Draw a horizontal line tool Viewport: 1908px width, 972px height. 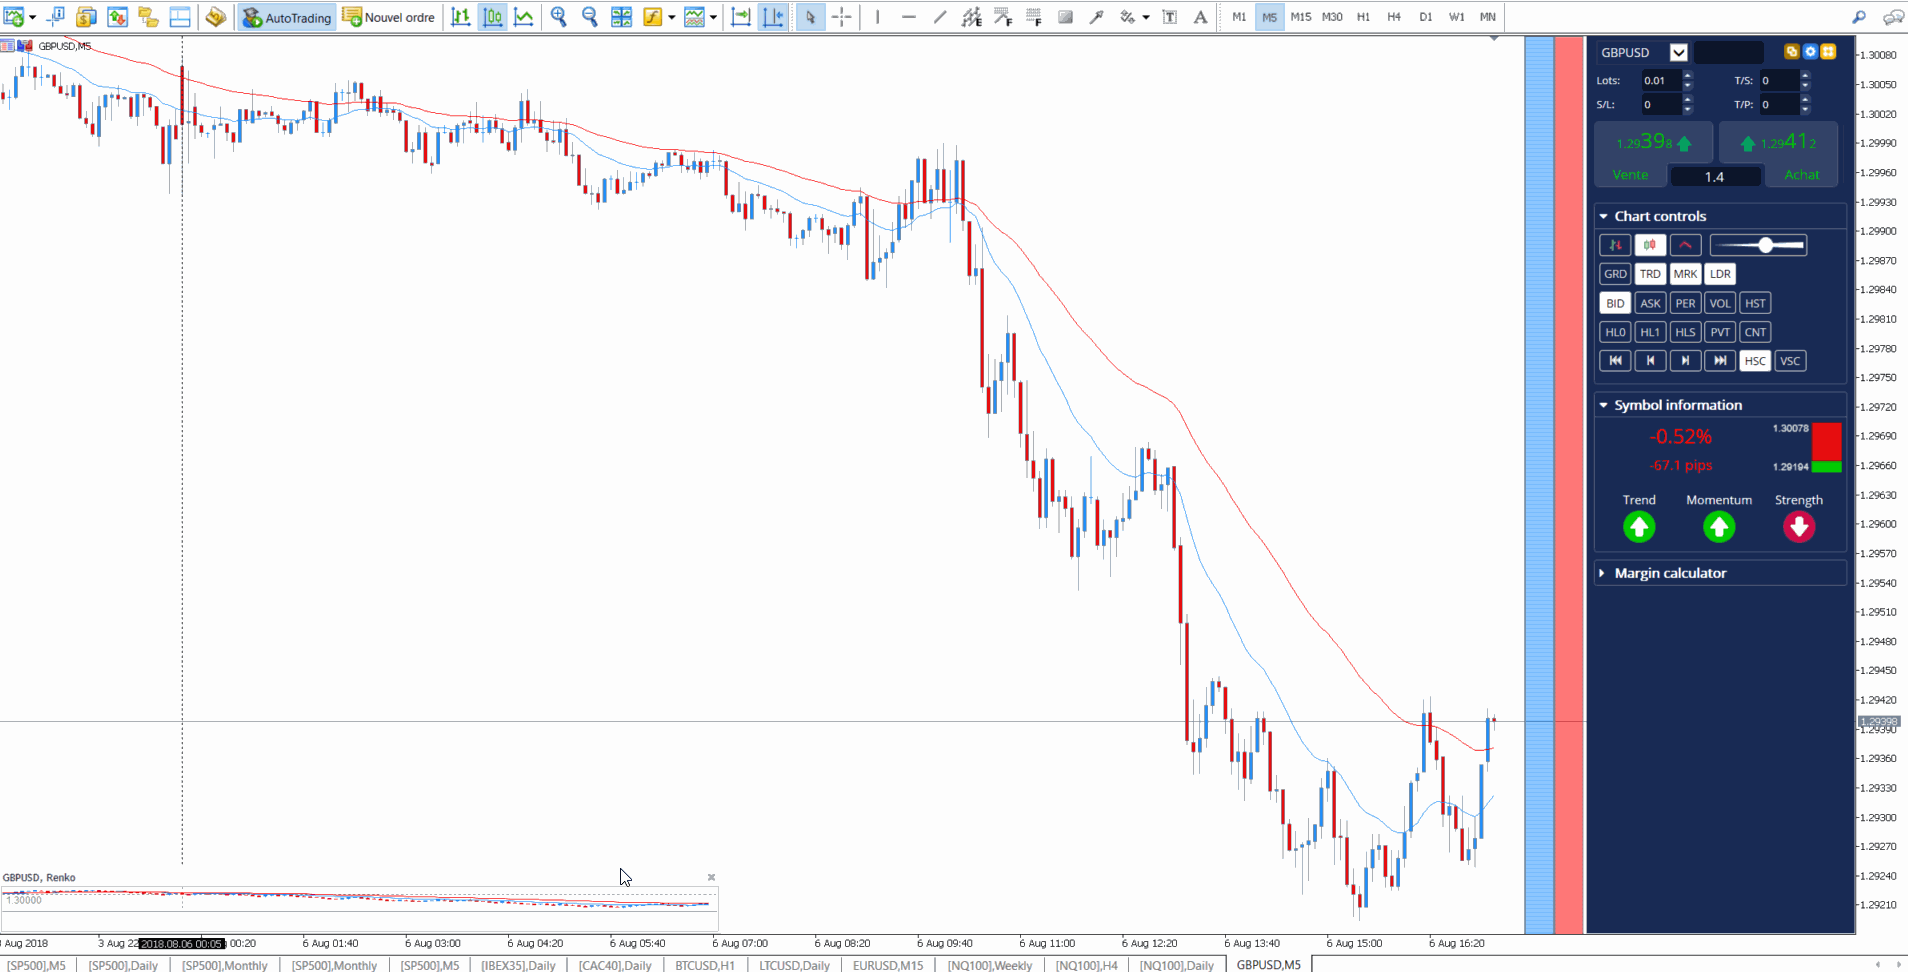pyautogui.click(x=908, y=17)
